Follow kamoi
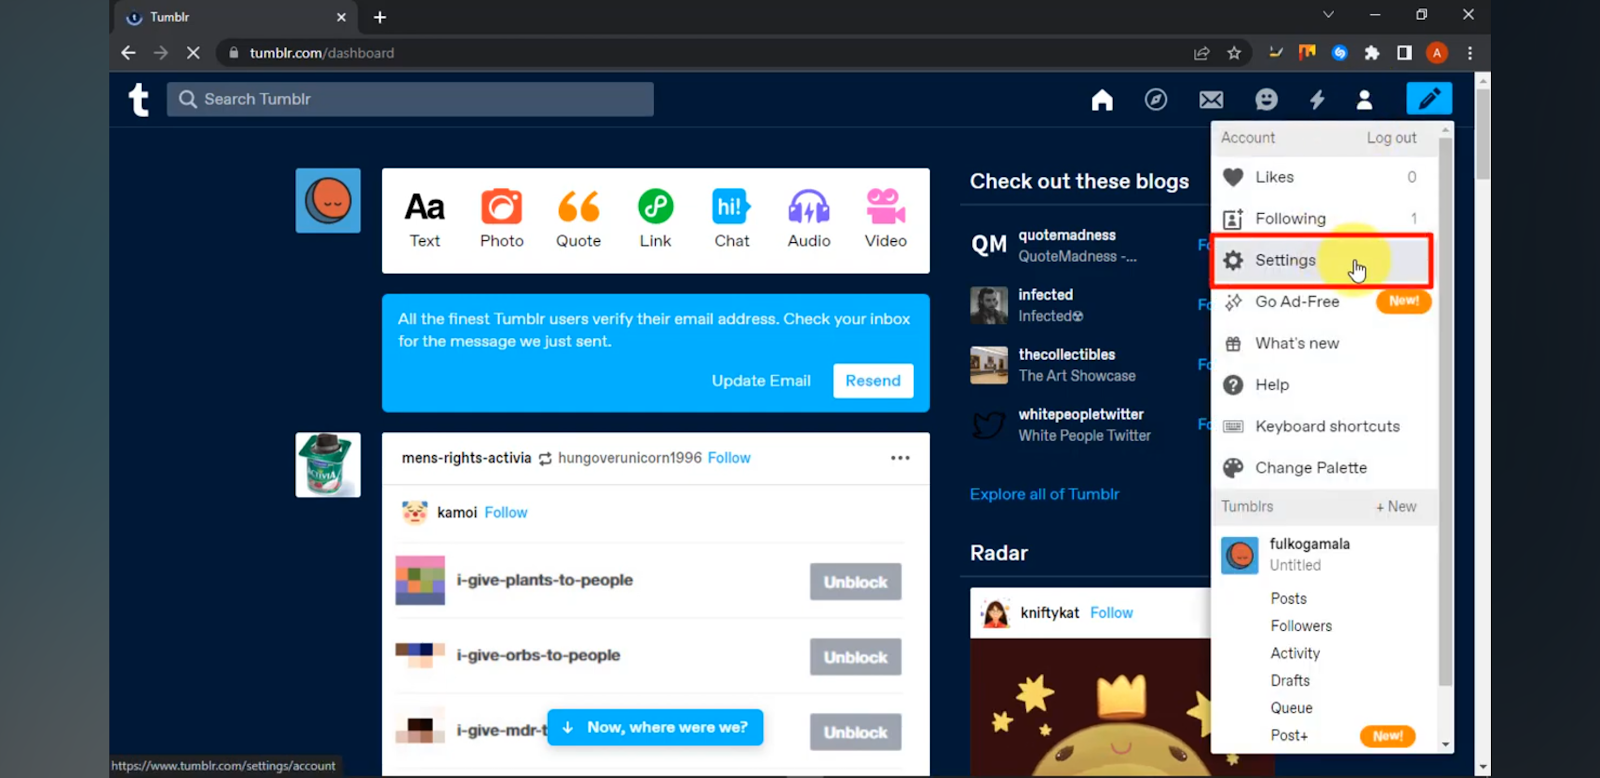 [x=506, y=512]
